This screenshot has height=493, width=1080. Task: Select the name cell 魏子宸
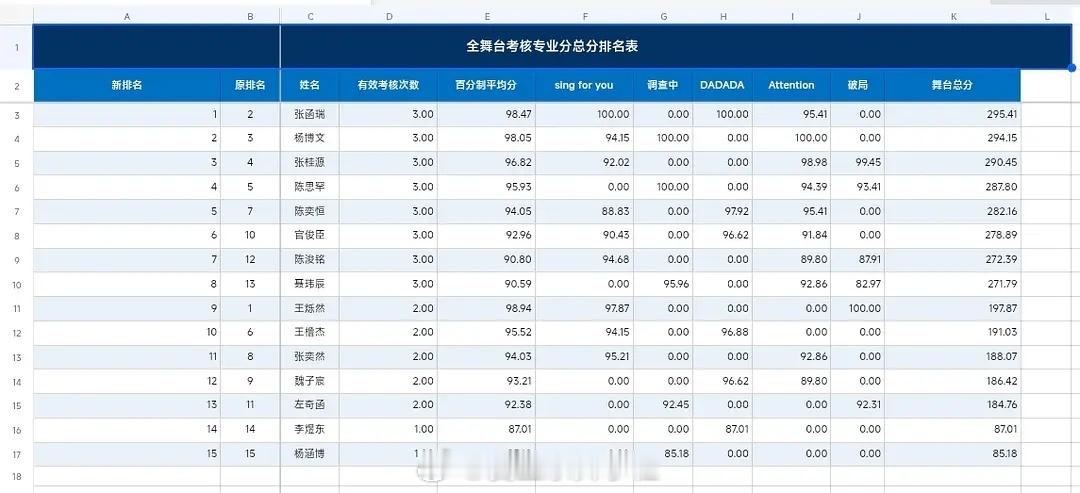click(310, 381)
